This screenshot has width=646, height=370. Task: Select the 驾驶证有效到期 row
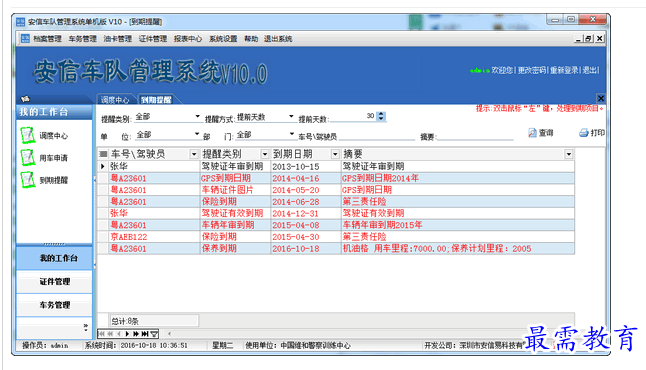click(336, 213)
